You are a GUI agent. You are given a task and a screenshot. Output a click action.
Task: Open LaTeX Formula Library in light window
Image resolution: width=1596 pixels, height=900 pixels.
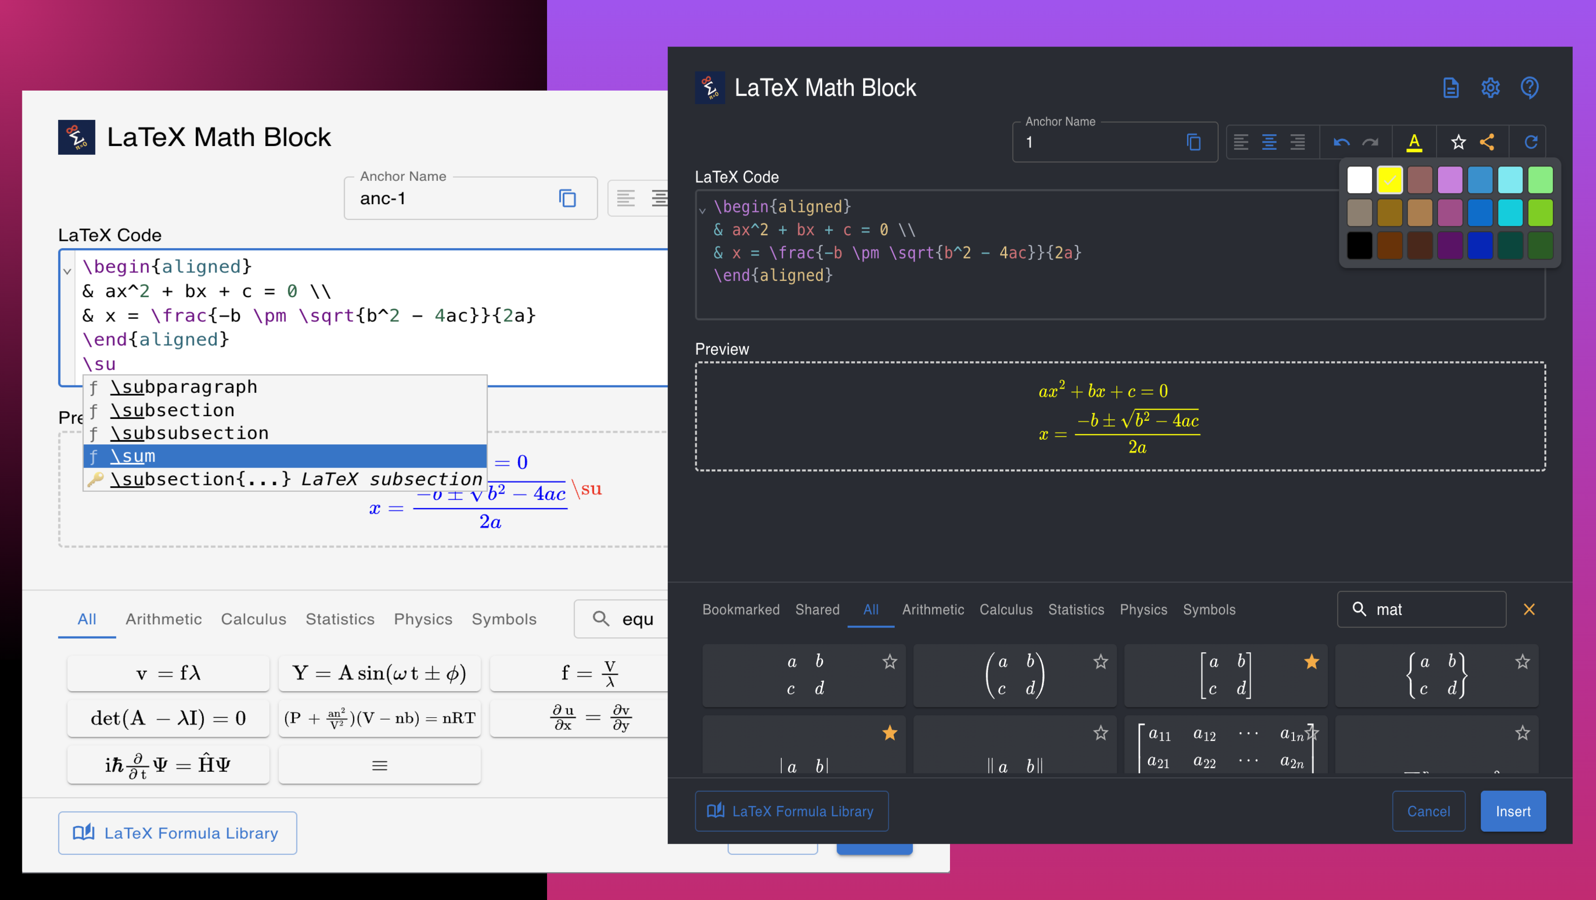177,833
